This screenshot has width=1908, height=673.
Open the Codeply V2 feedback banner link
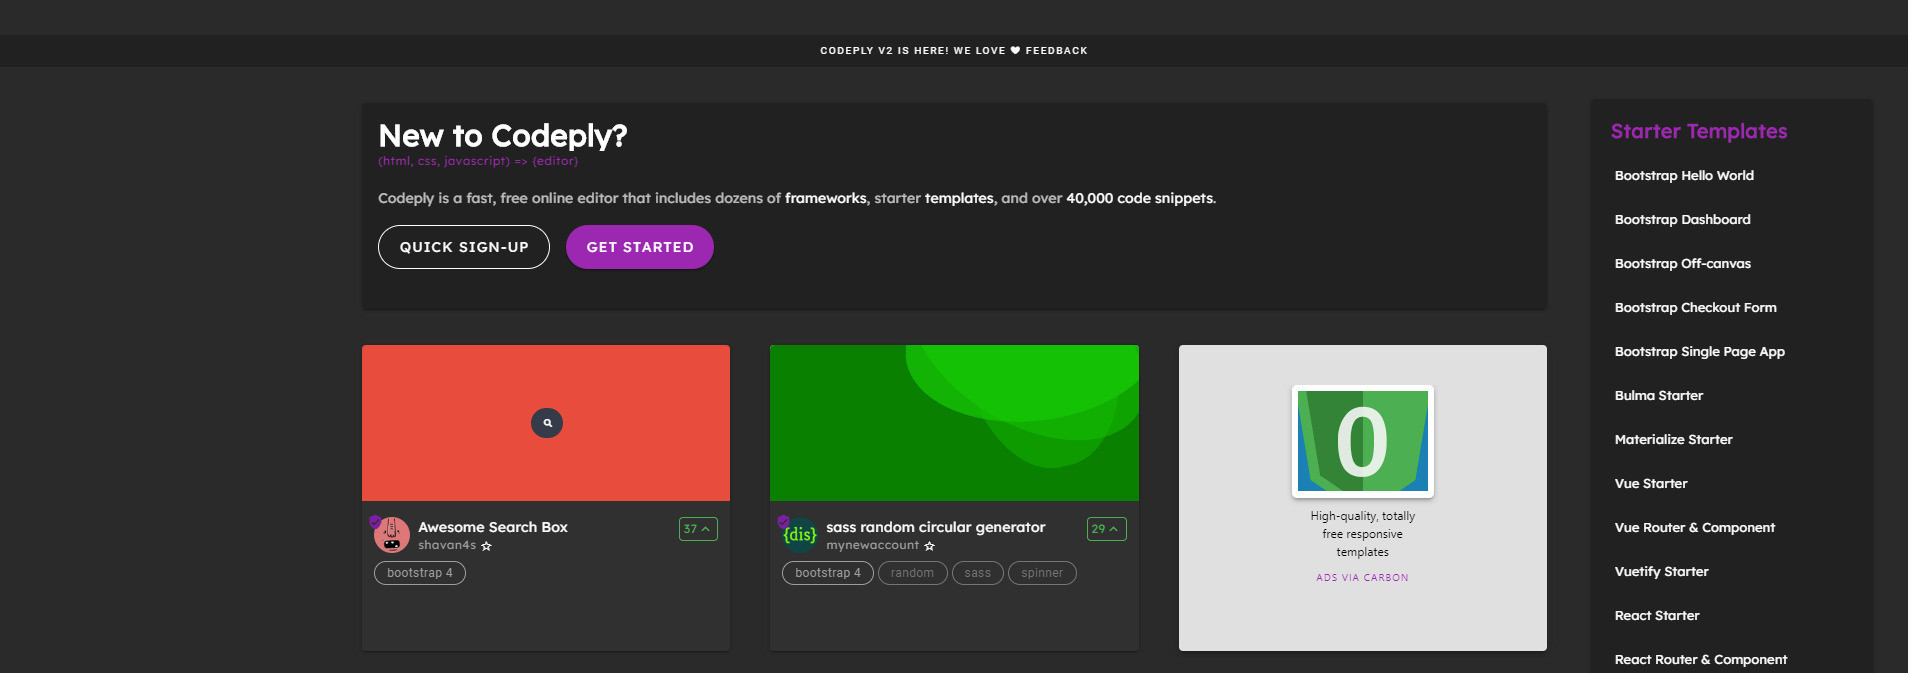point(954,50)
